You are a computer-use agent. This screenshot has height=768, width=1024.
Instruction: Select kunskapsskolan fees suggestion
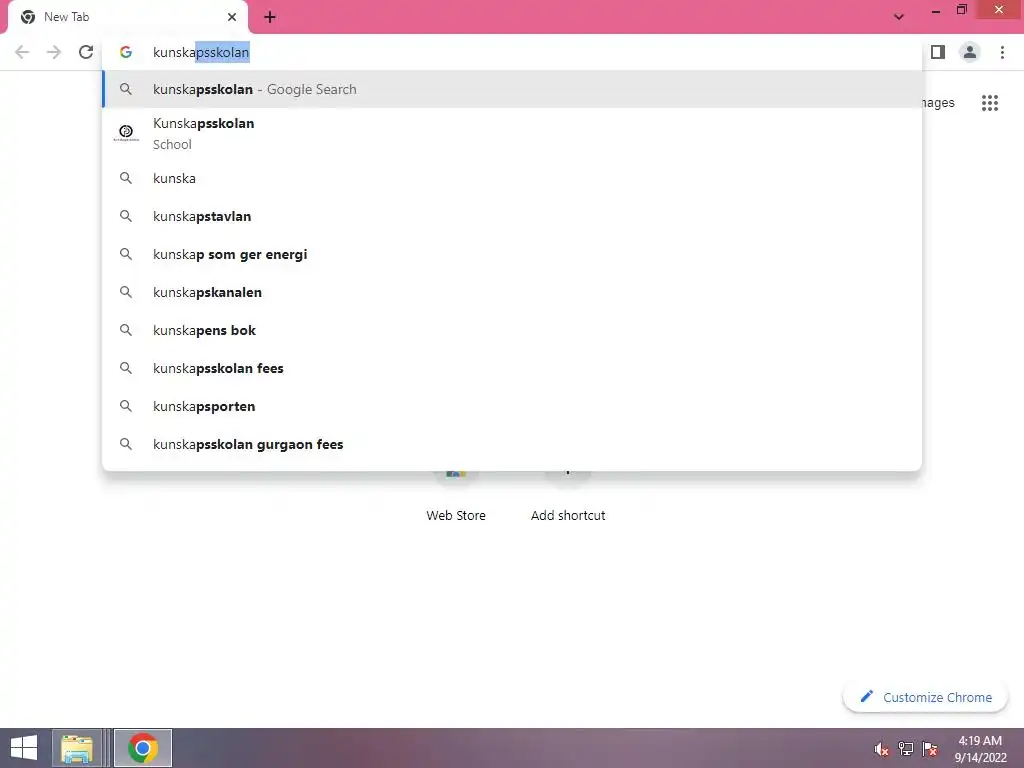coord(513,368)
